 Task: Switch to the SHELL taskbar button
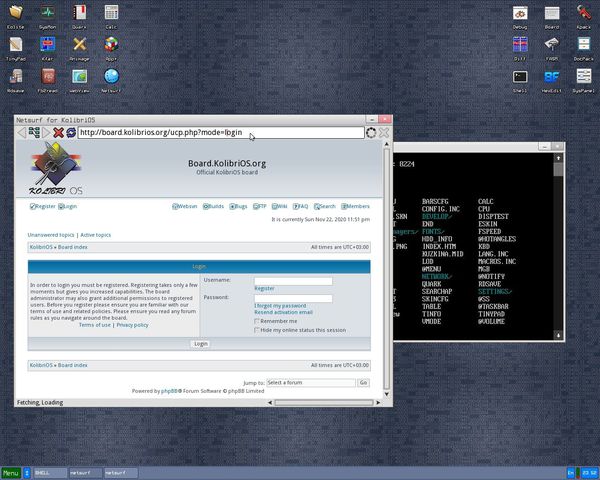[50, 473]
